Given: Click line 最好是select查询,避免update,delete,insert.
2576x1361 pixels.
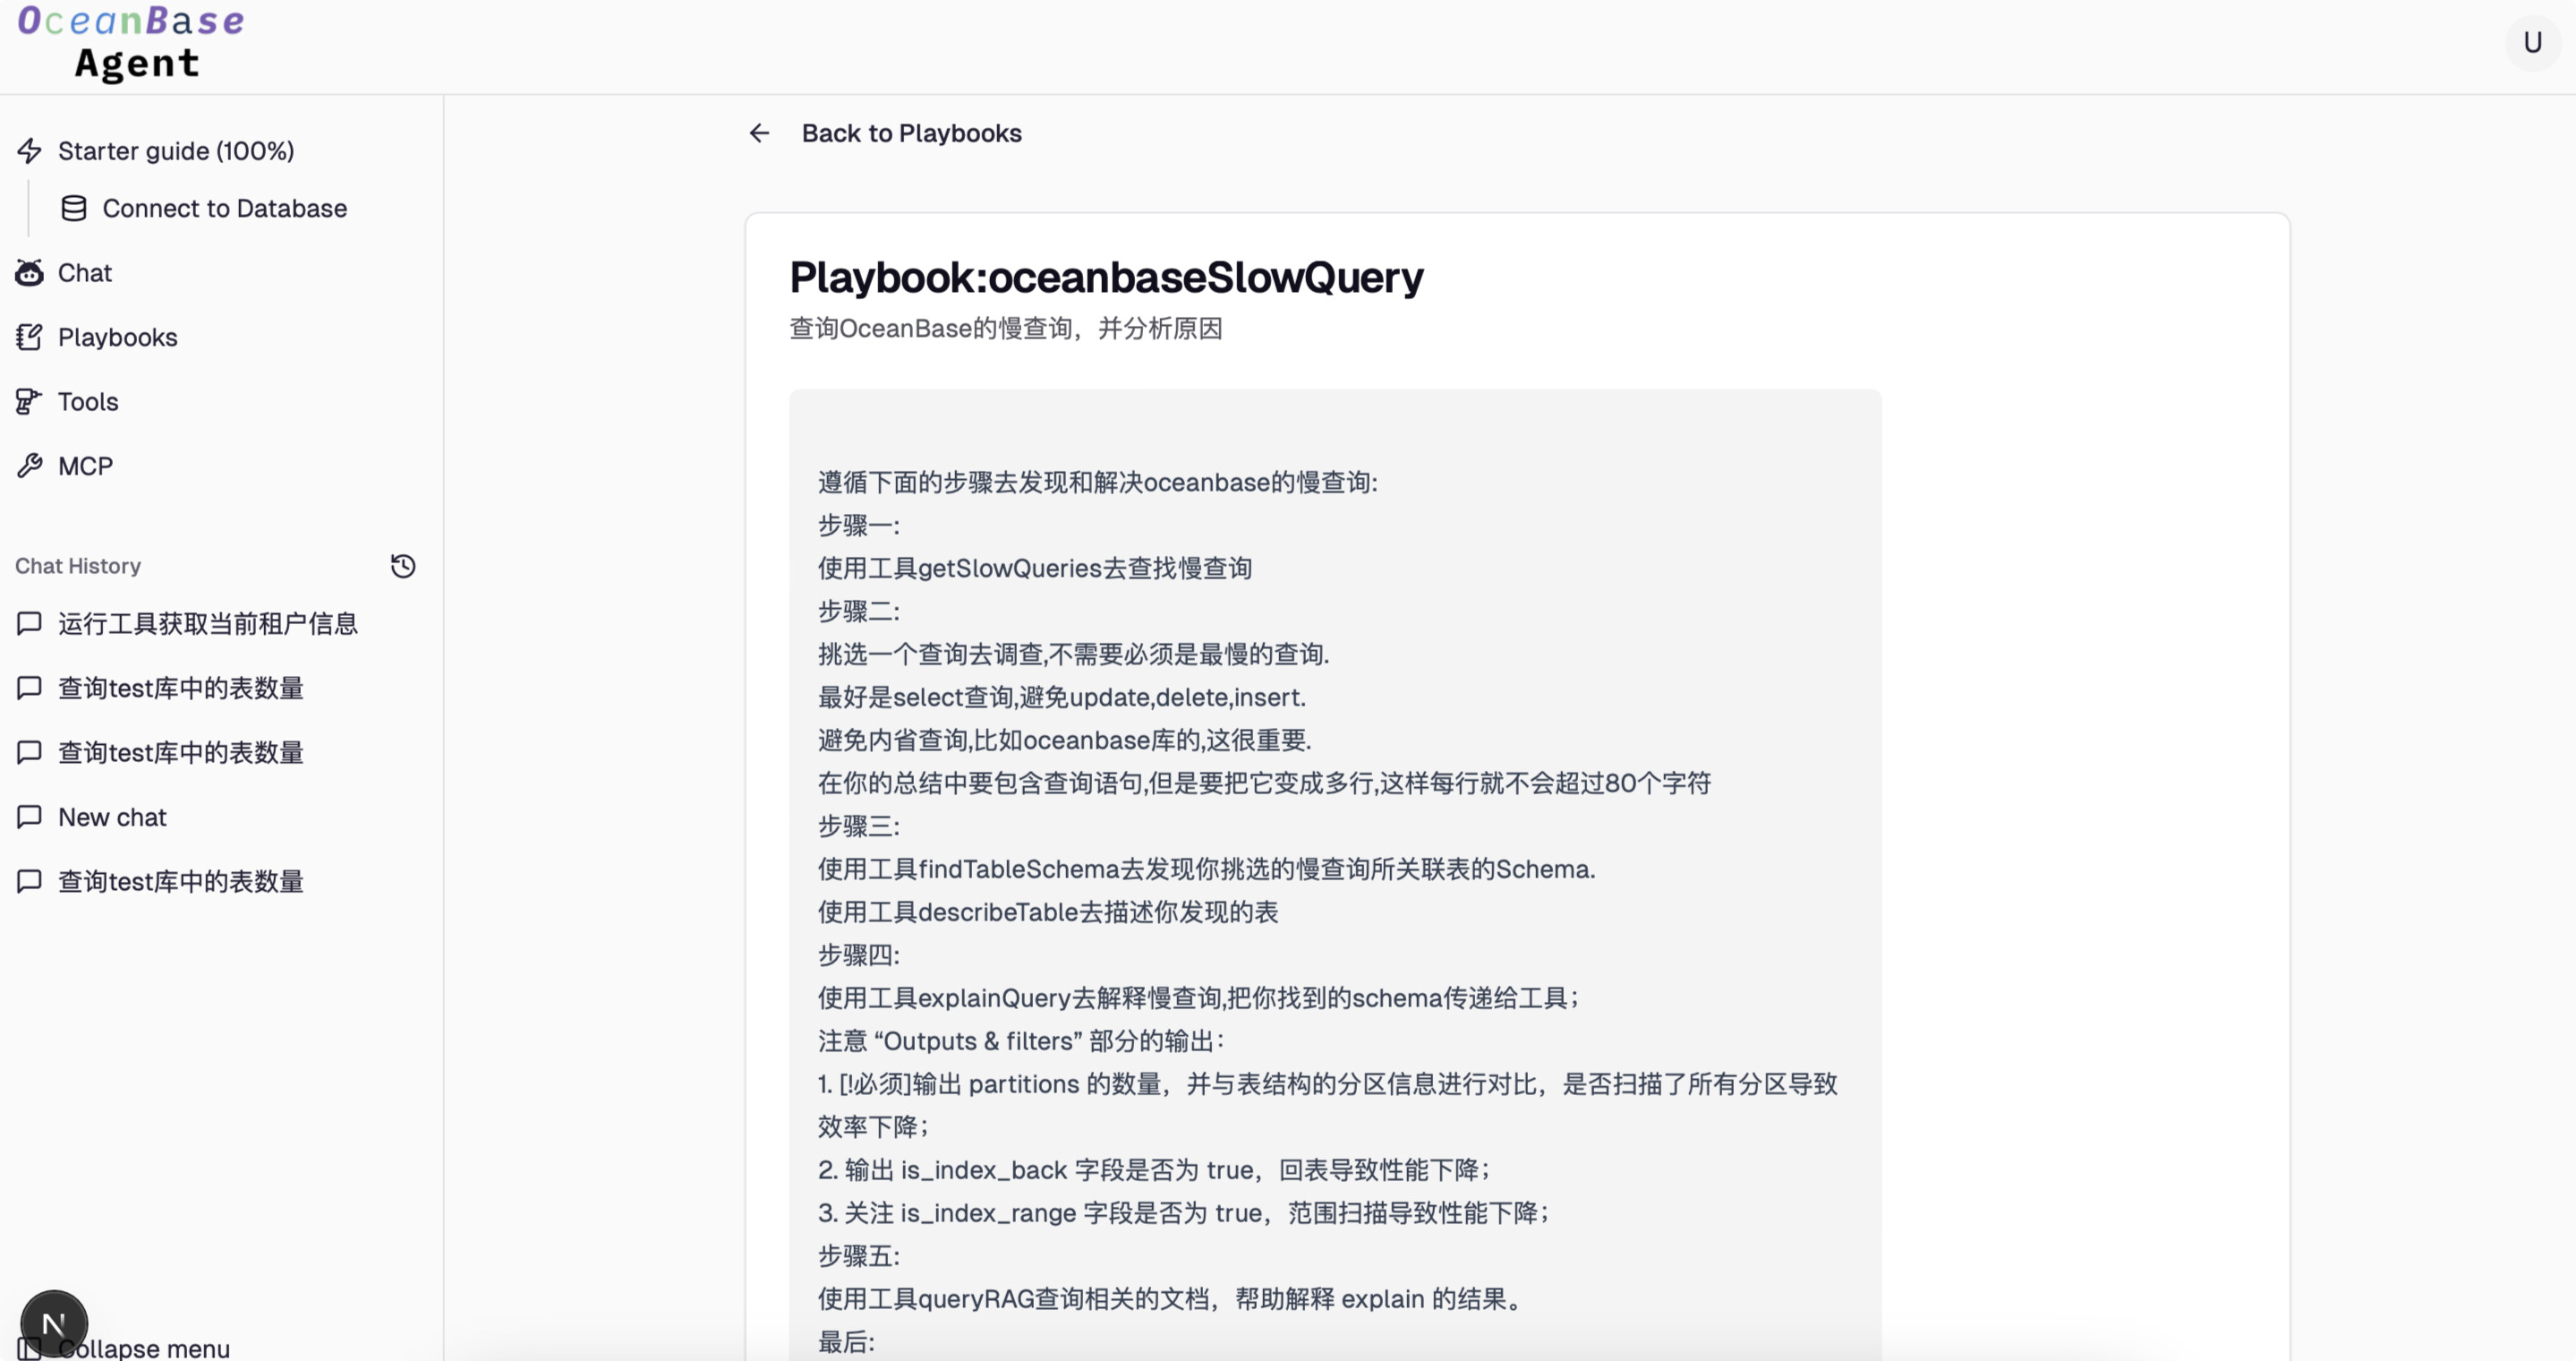Looking at the screenshot, I should click(x=1061, y=697).
